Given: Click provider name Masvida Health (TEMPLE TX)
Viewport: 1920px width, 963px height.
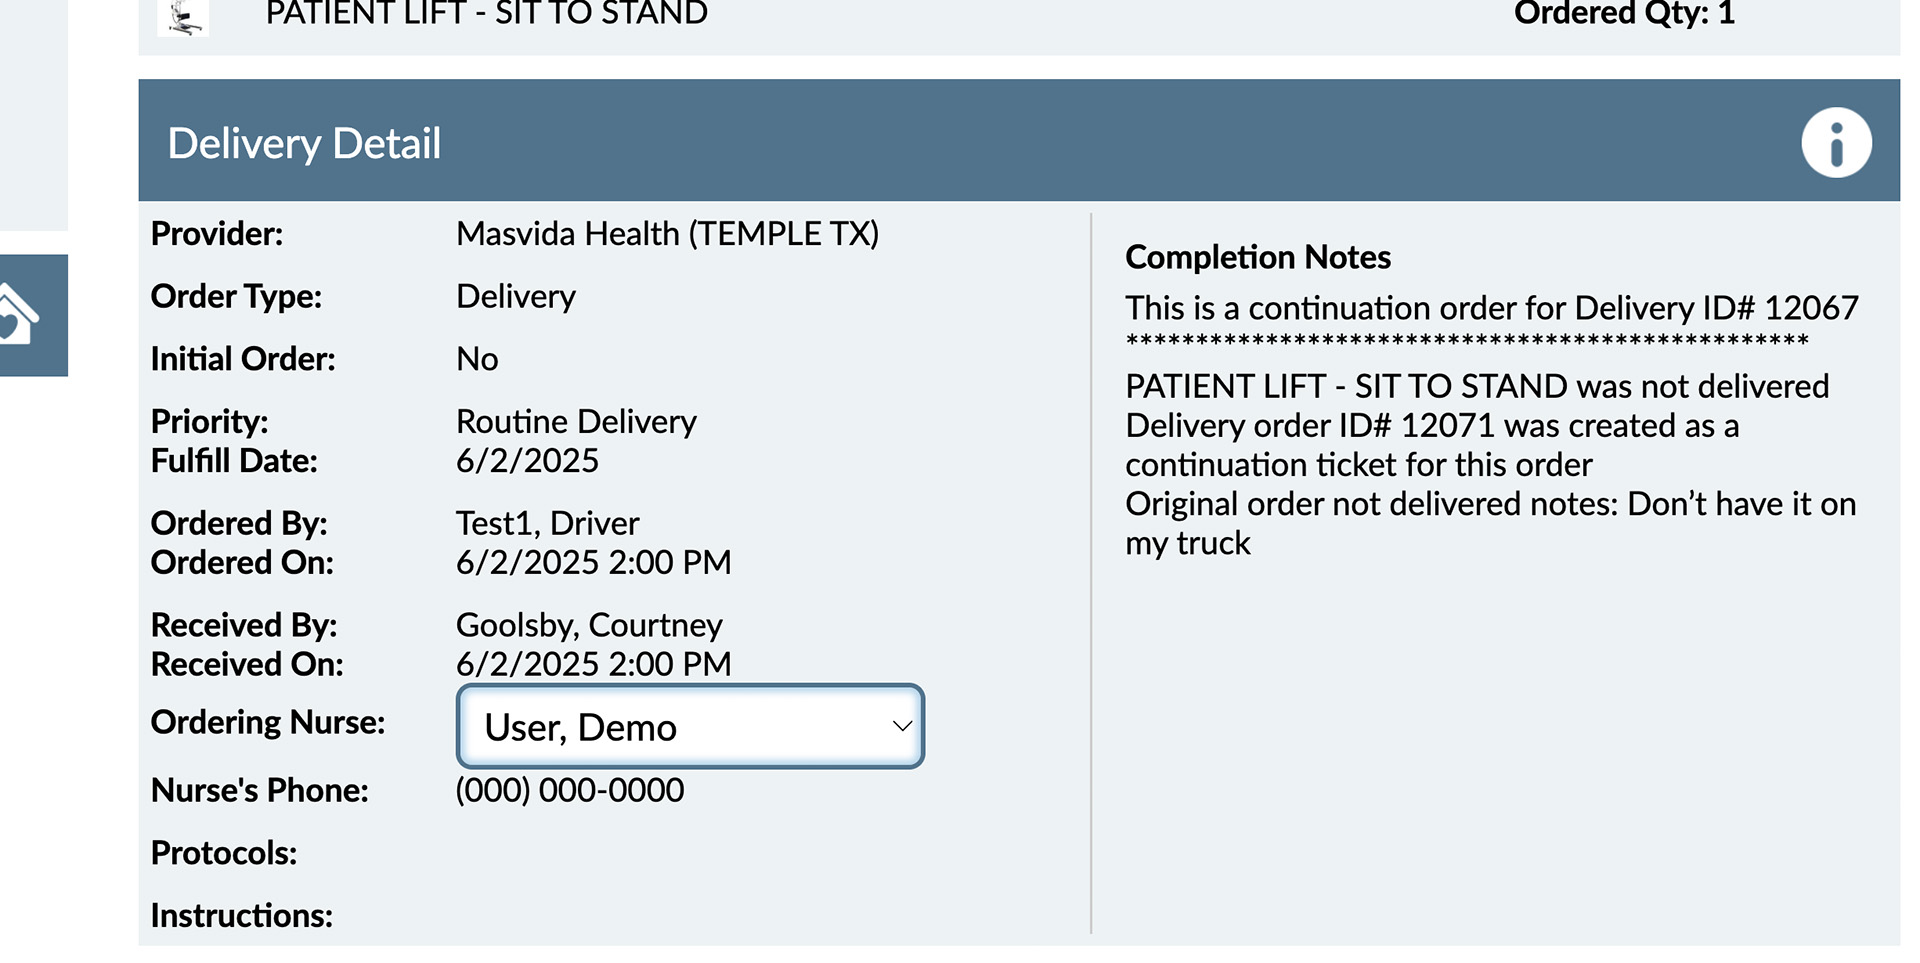Looking at the screenshot, I should 667,234.
